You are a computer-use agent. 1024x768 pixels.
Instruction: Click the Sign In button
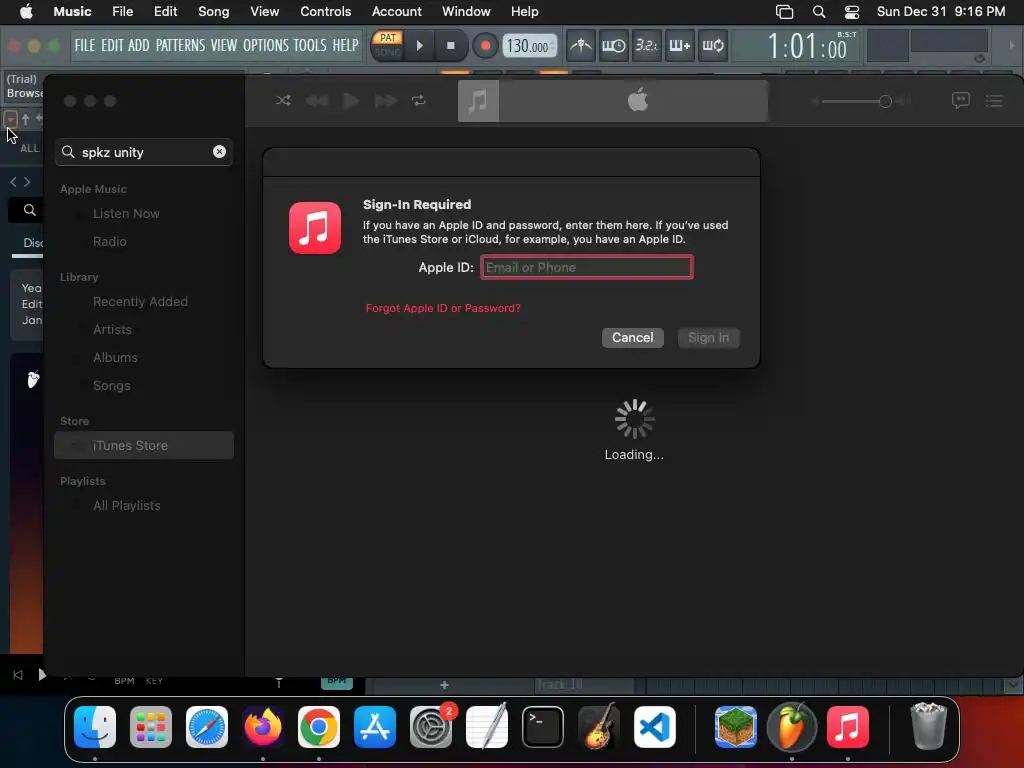click(x=709, y=338)
